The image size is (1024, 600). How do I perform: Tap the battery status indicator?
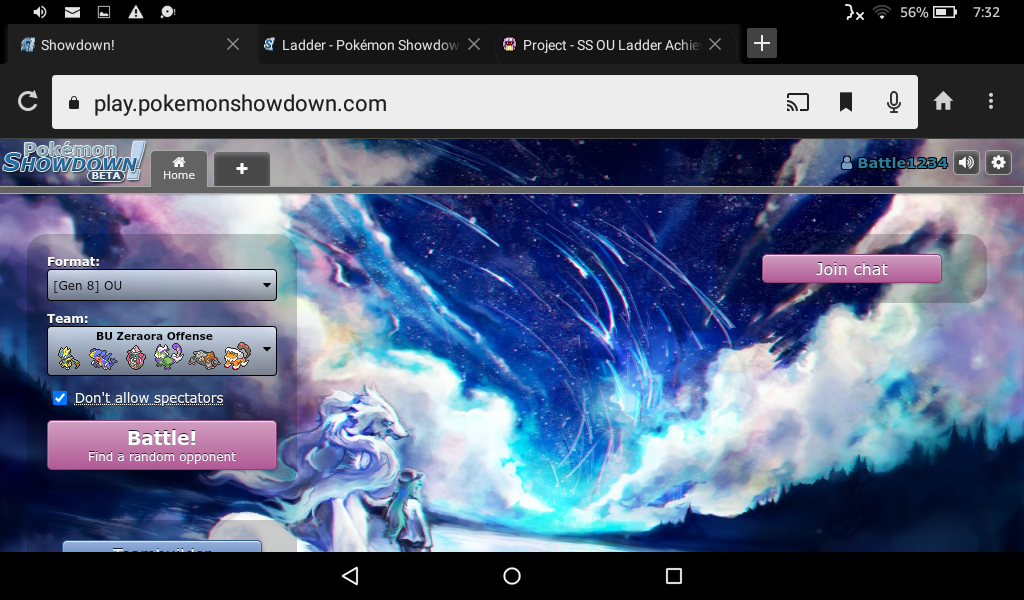coord(945,12)
